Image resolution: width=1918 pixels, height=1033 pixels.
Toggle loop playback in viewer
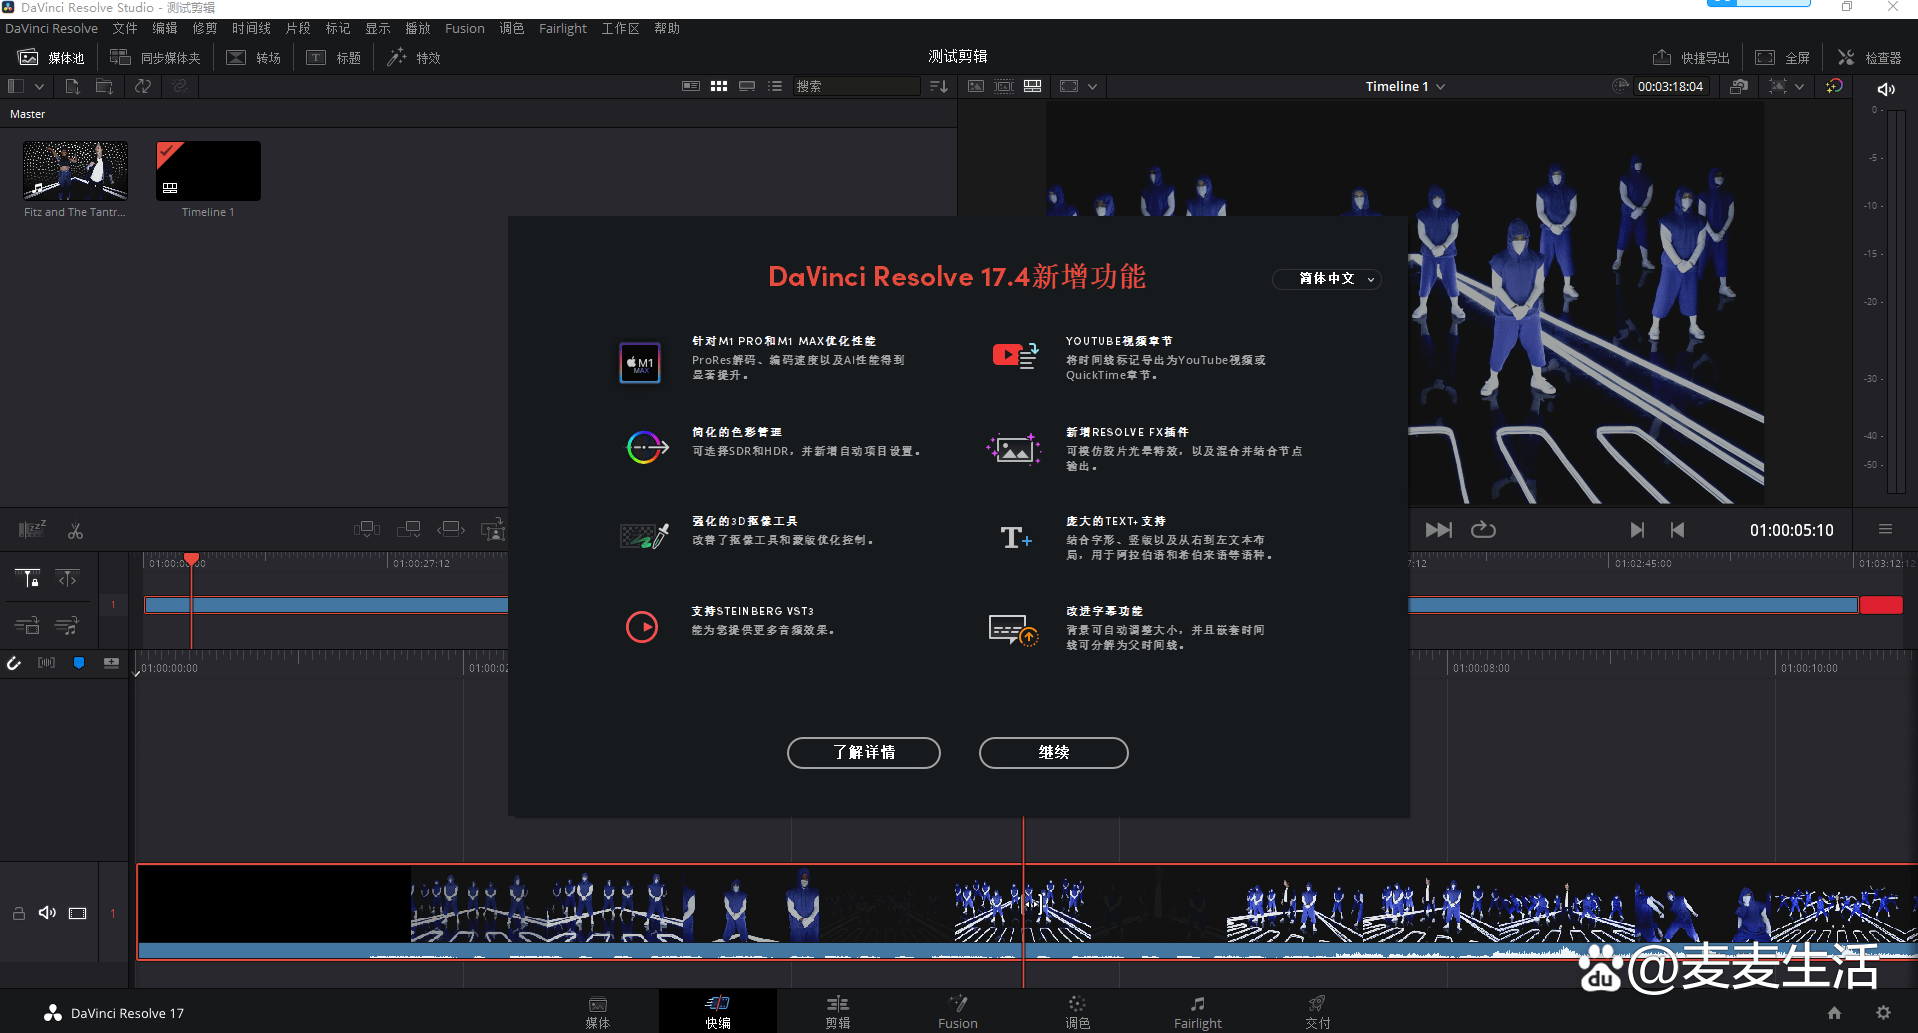pos(1483,530)
